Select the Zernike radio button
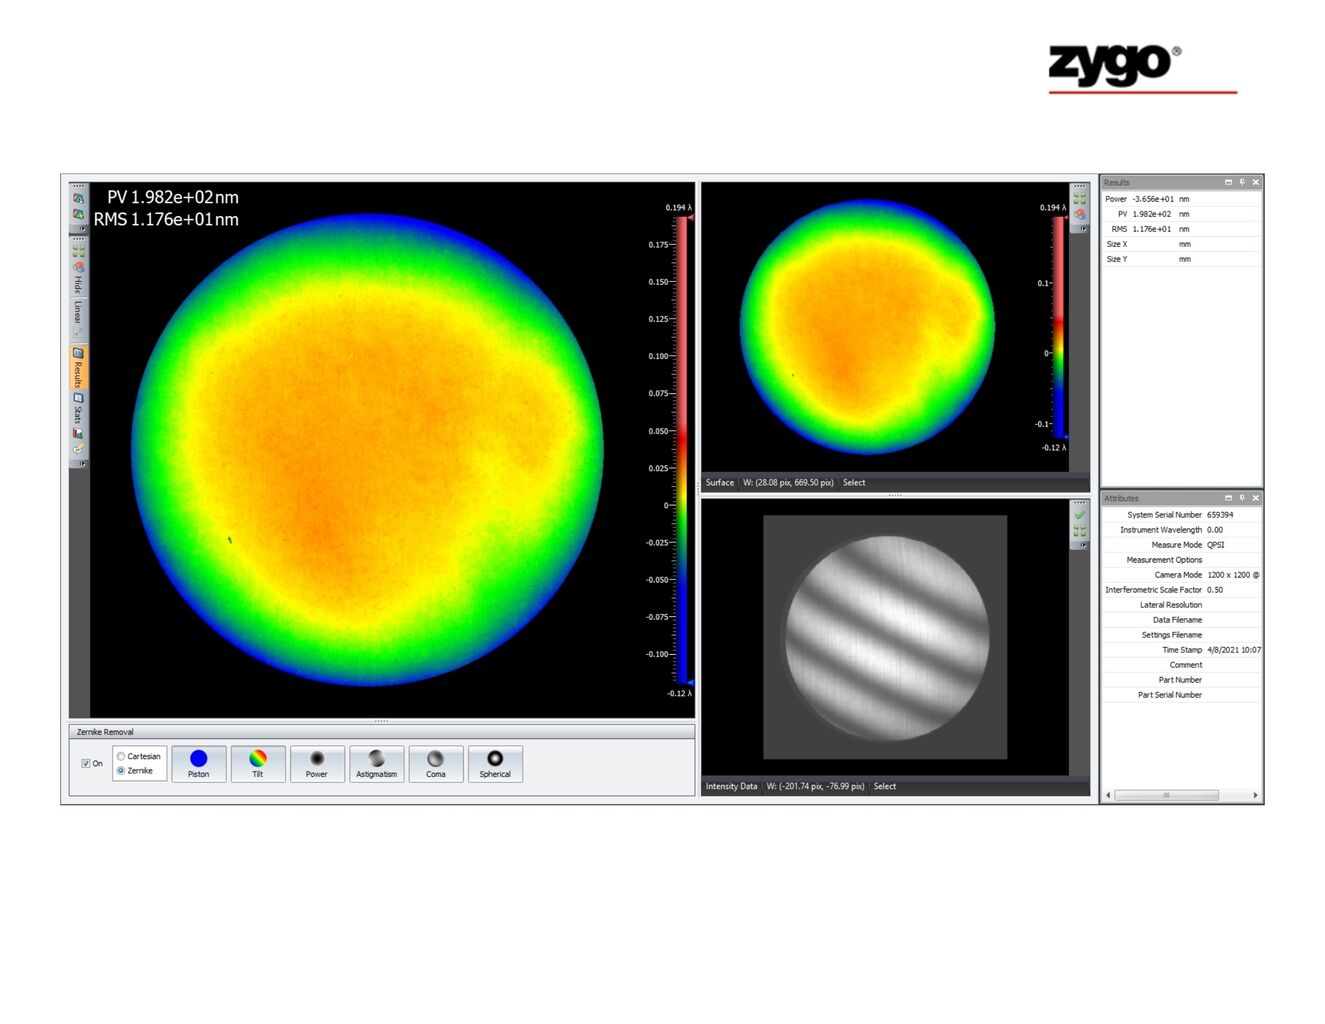 (121, 771)
